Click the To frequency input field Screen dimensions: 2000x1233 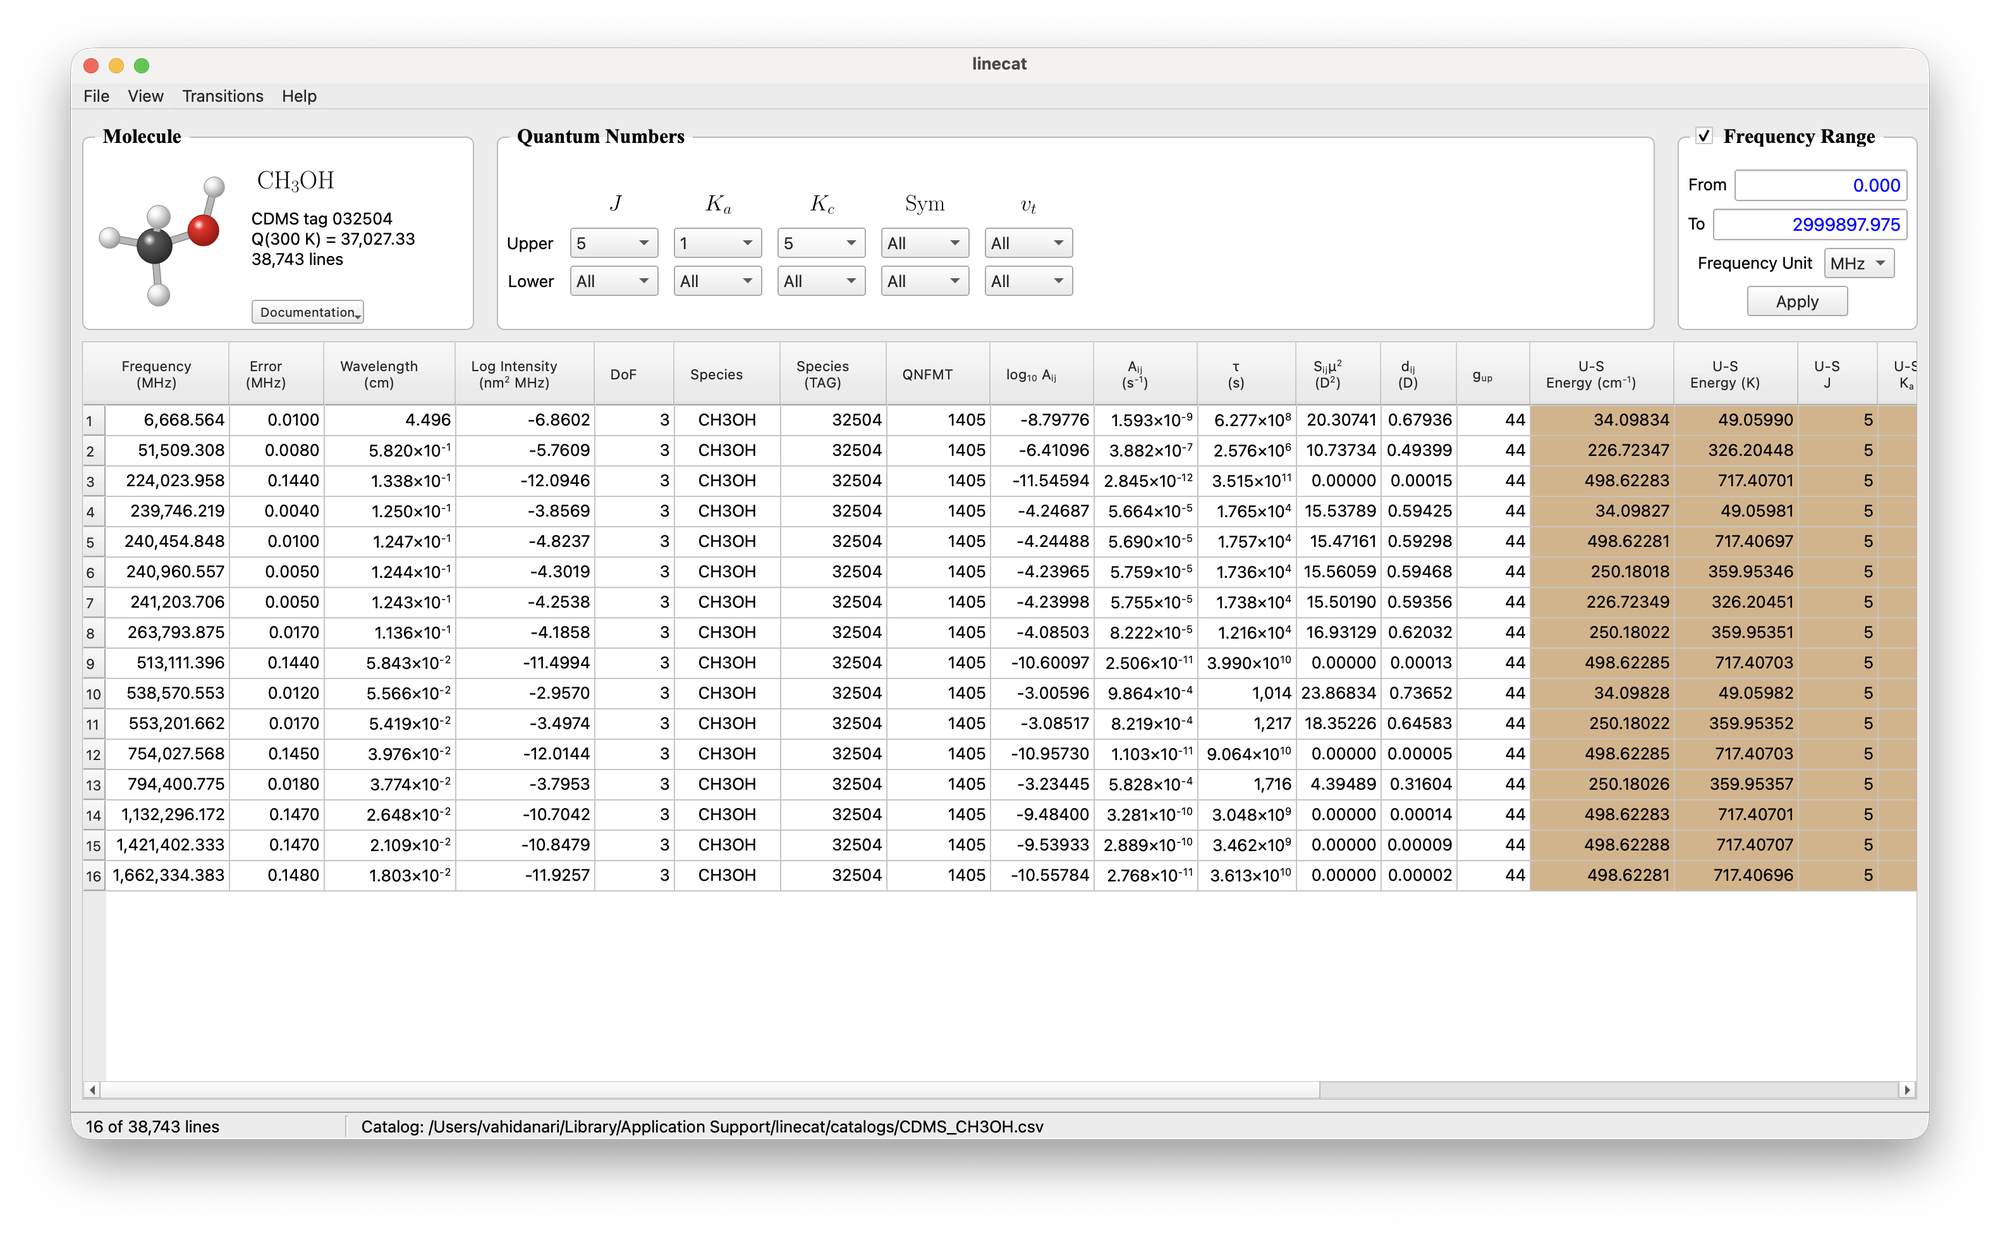coord(1810,224)
